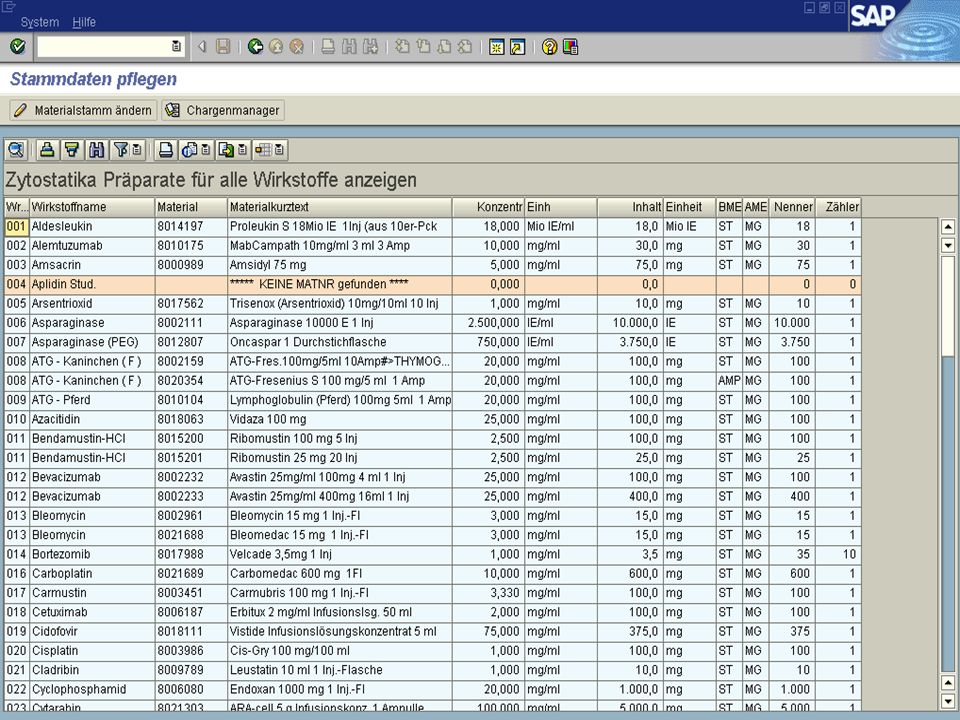
Task: Select the Bortezomib cell
Action: point(92,555)
